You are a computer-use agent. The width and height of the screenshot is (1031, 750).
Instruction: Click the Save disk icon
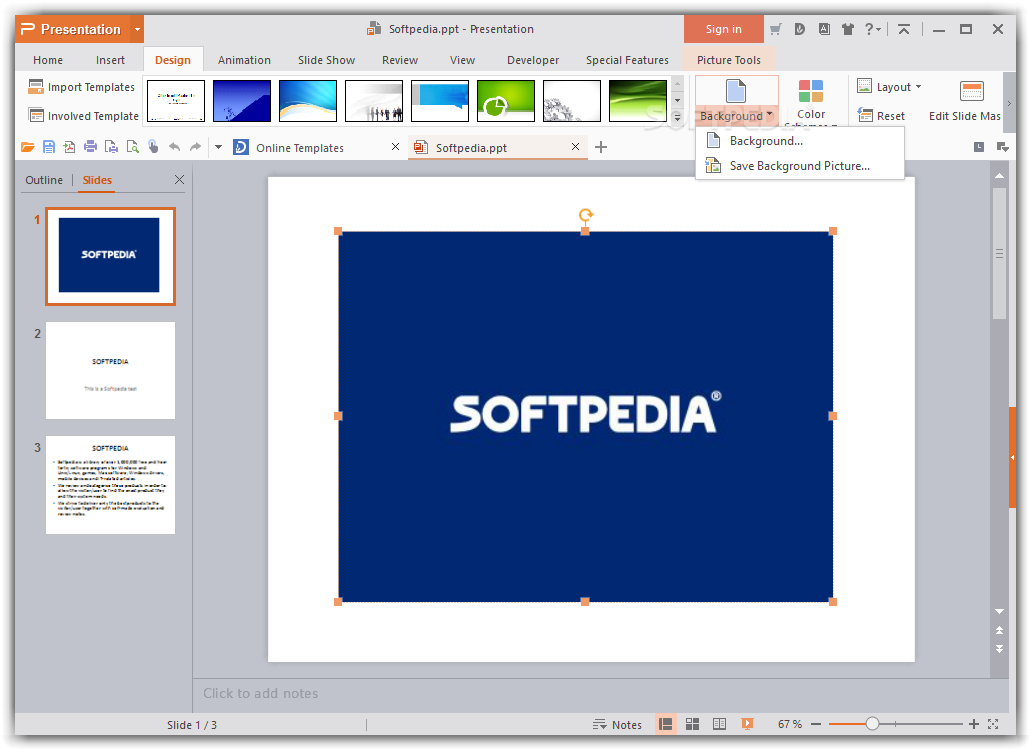click(x=49, y=147)
